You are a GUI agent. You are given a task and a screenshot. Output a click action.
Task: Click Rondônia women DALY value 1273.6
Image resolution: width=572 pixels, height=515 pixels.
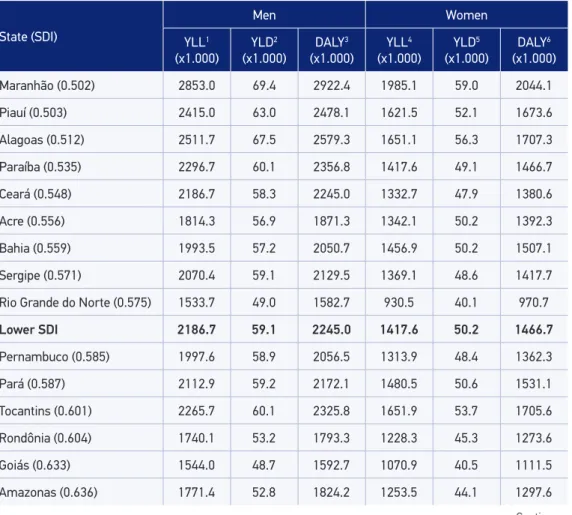click(x=534, y=438)
